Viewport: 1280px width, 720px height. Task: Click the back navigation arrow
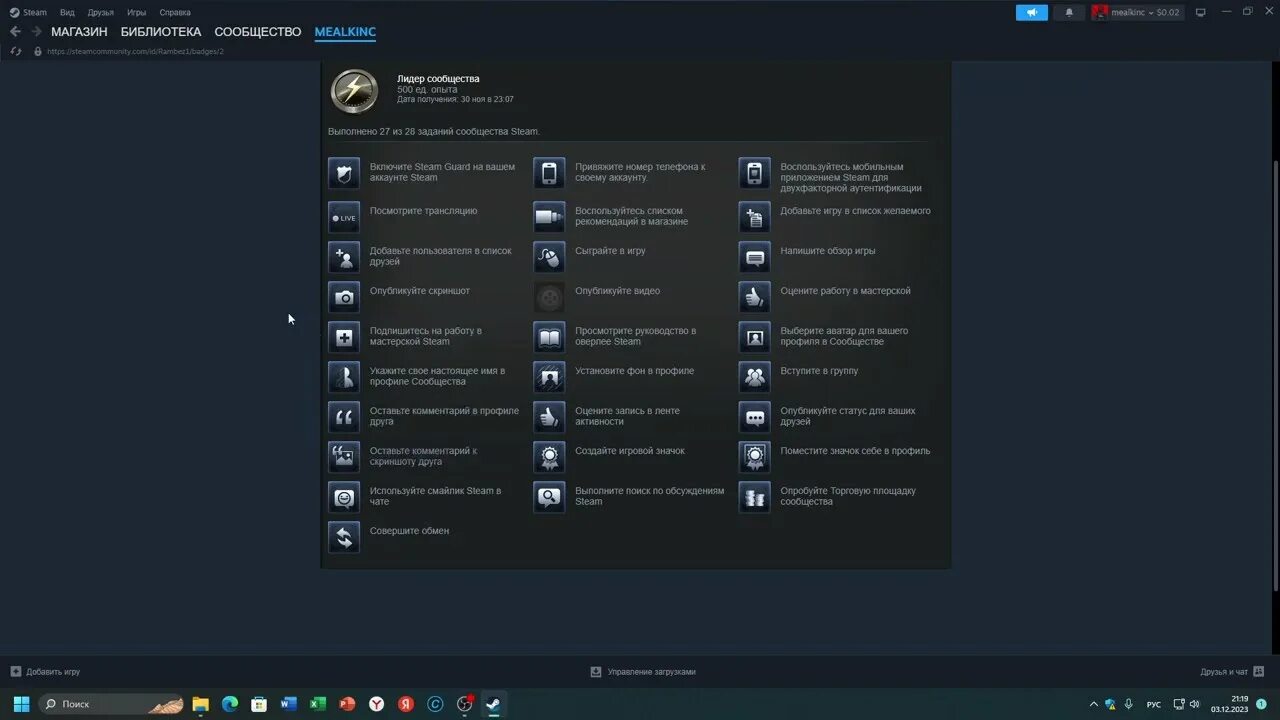click(15, 32)
